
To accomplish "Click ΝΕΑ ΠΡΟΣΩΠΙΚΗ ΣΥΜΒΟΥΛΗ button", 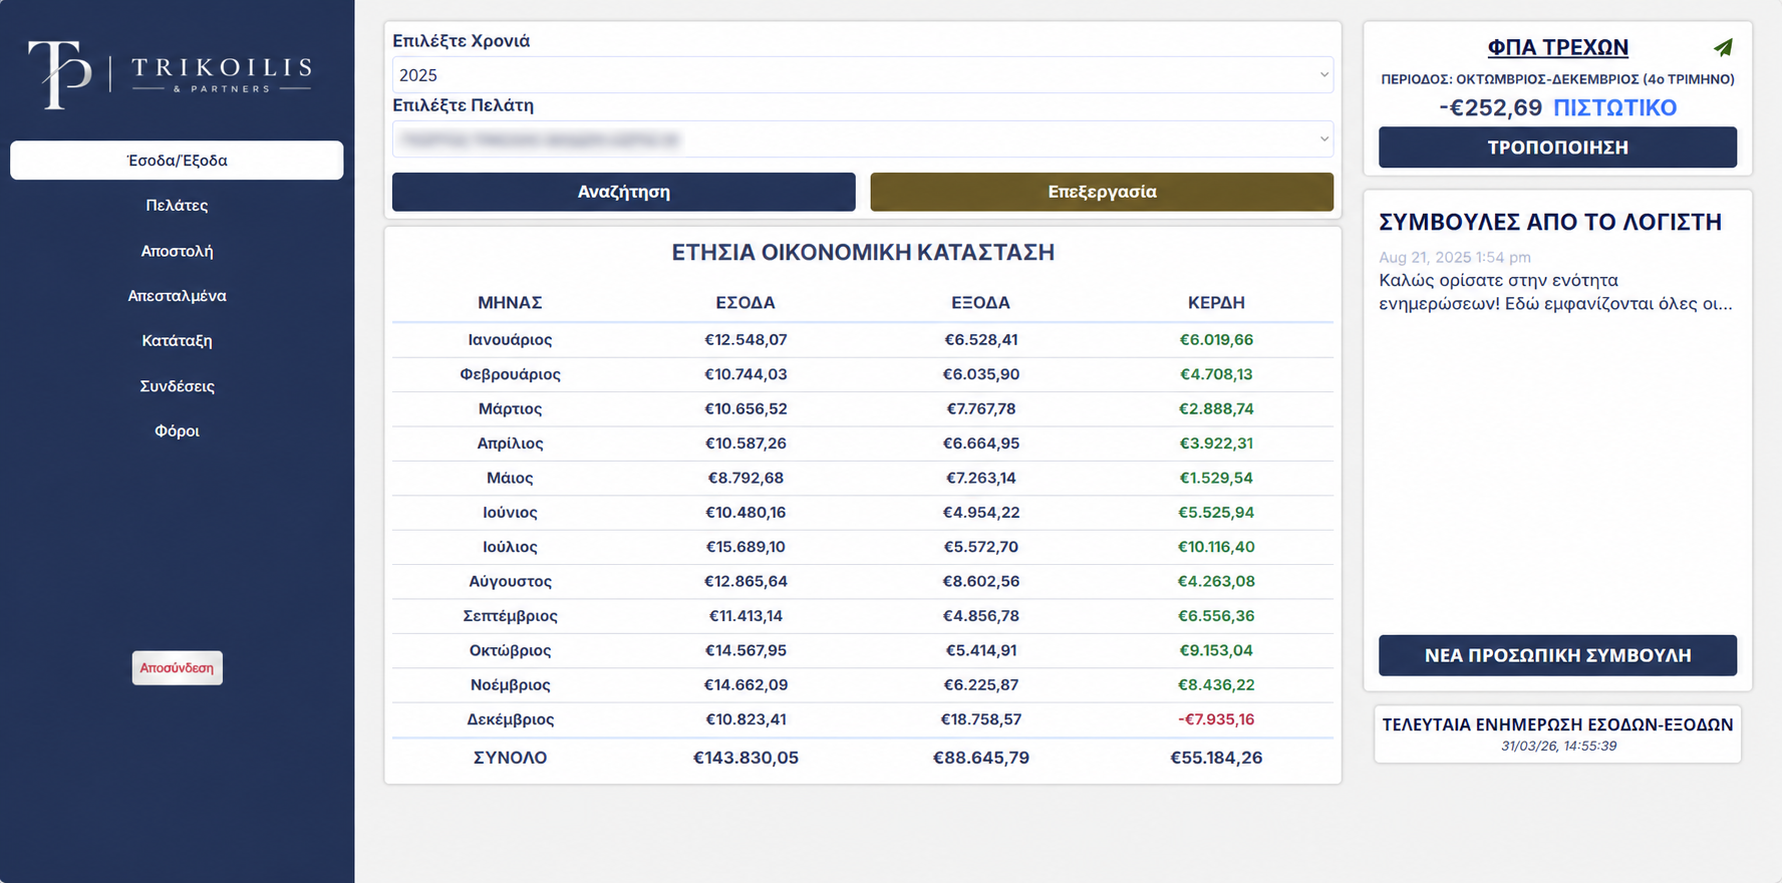I will click(x=1558, y=656).
